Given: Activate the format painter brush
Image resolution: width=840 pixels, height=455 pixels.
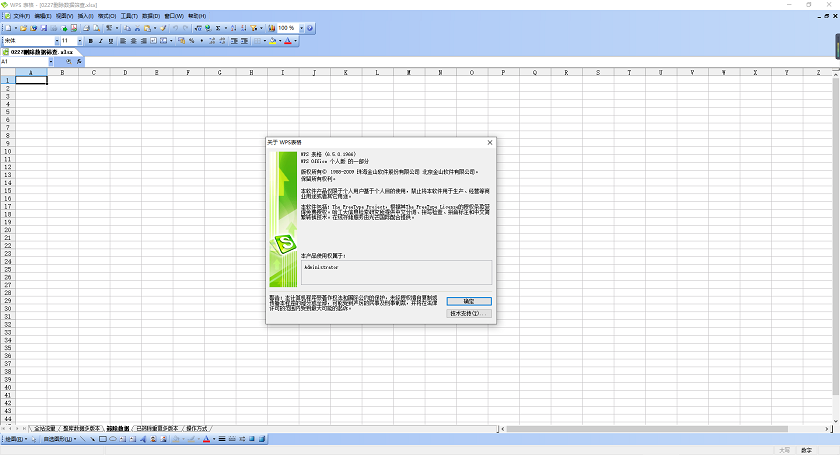Looking at the screenshot, I should (x=163, y=28).
